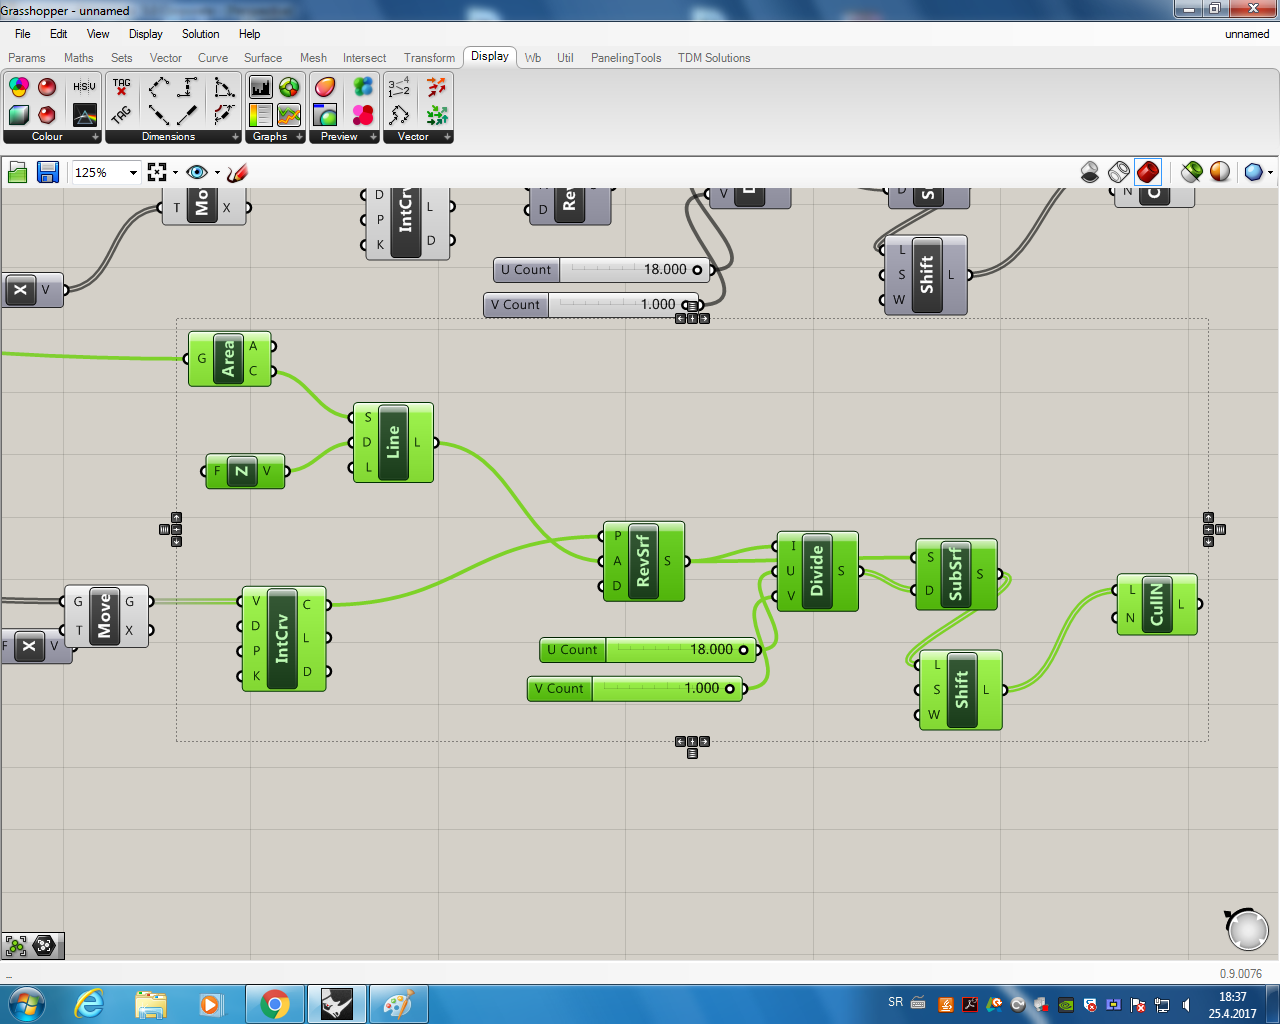The image size is (1280, 1024).
Task: Click Zoom Extents canvas icon
Action: (x=157, y=173)
